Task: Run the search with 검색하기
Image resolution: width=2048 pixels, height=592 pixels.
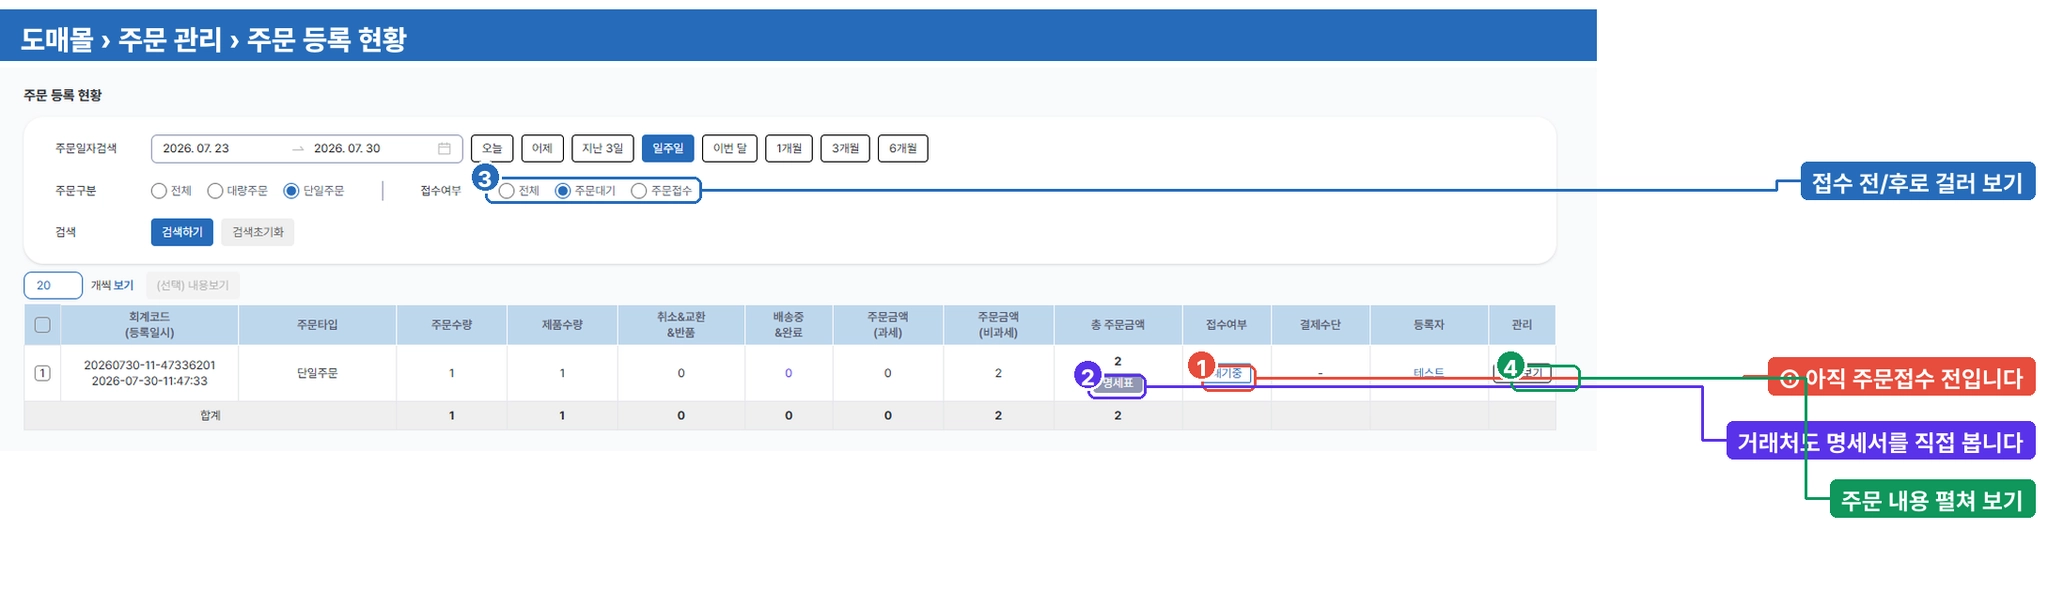Action: tap(182, 232)
